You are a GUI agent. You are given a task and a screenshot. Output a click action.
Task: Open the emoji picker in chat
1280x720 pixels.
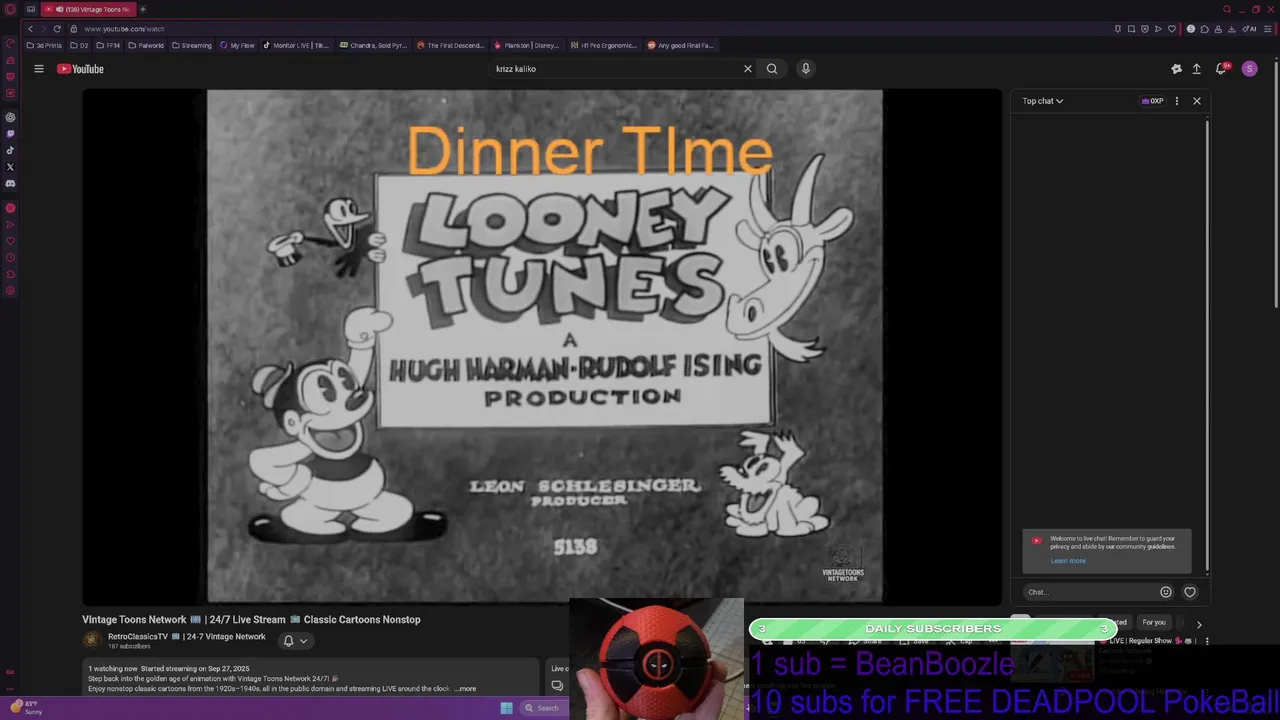click(x=1165, y=592)
